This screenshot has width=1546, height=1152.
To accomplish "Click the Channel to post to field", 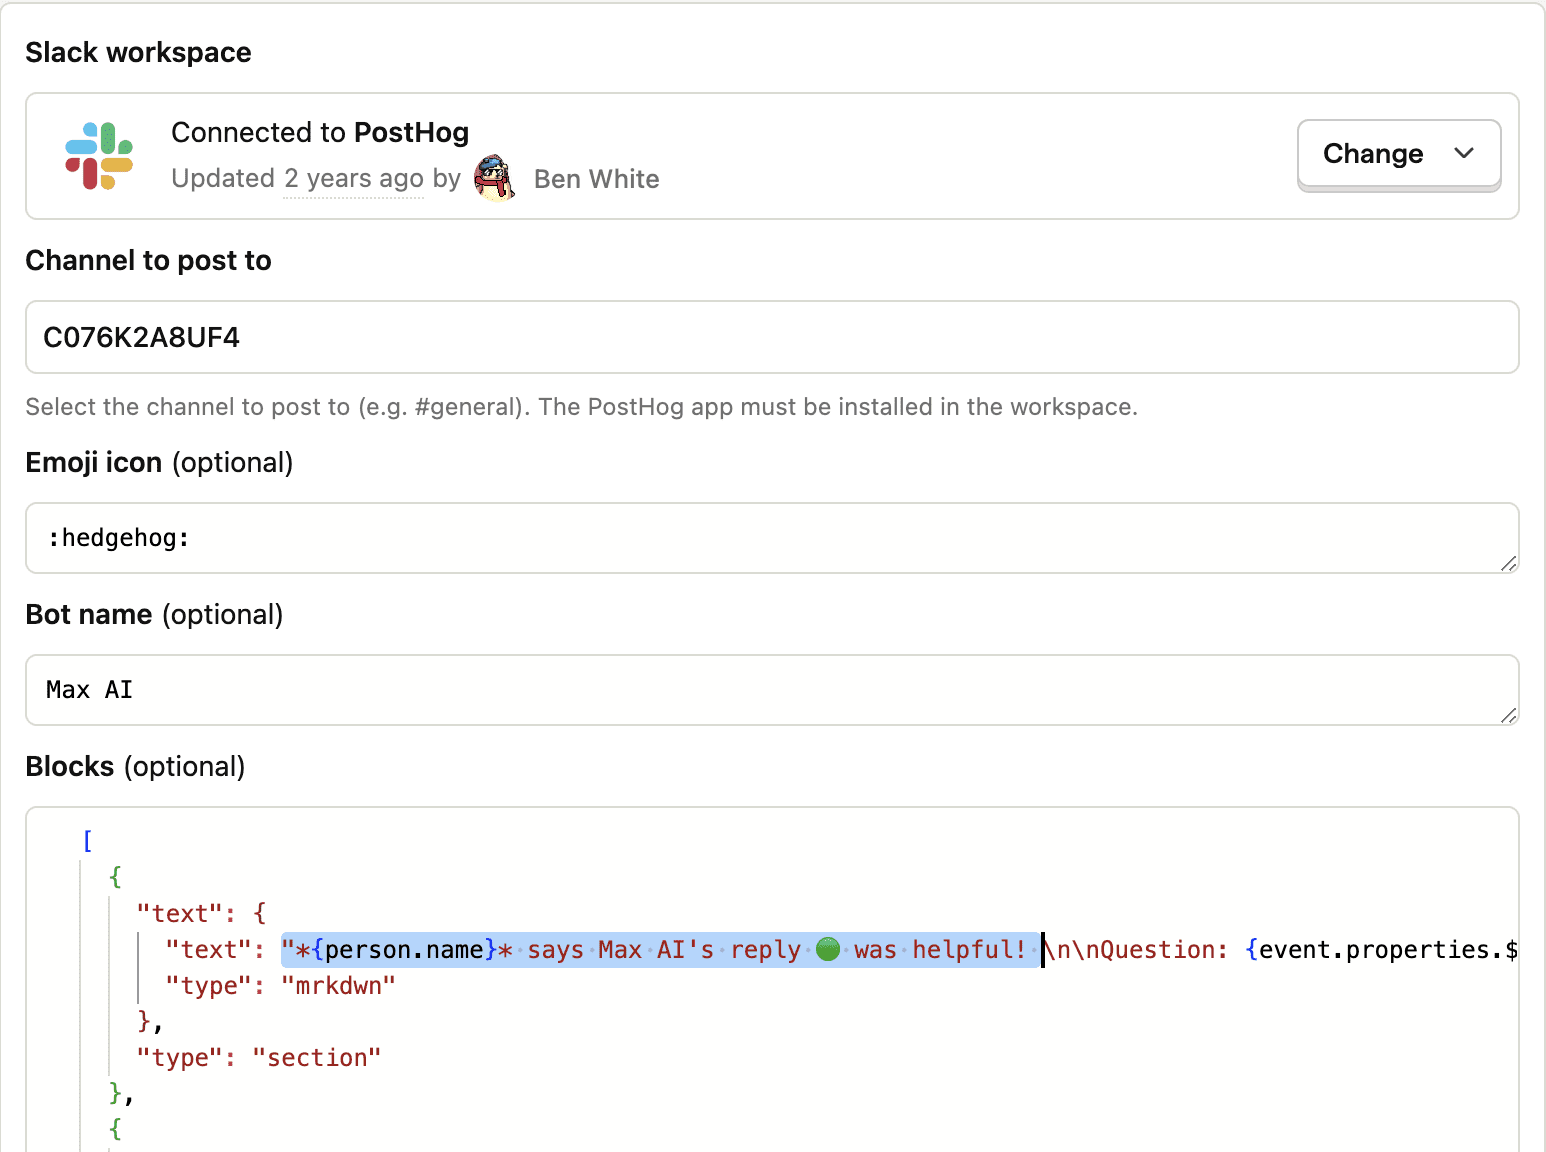I will point(772,337).
